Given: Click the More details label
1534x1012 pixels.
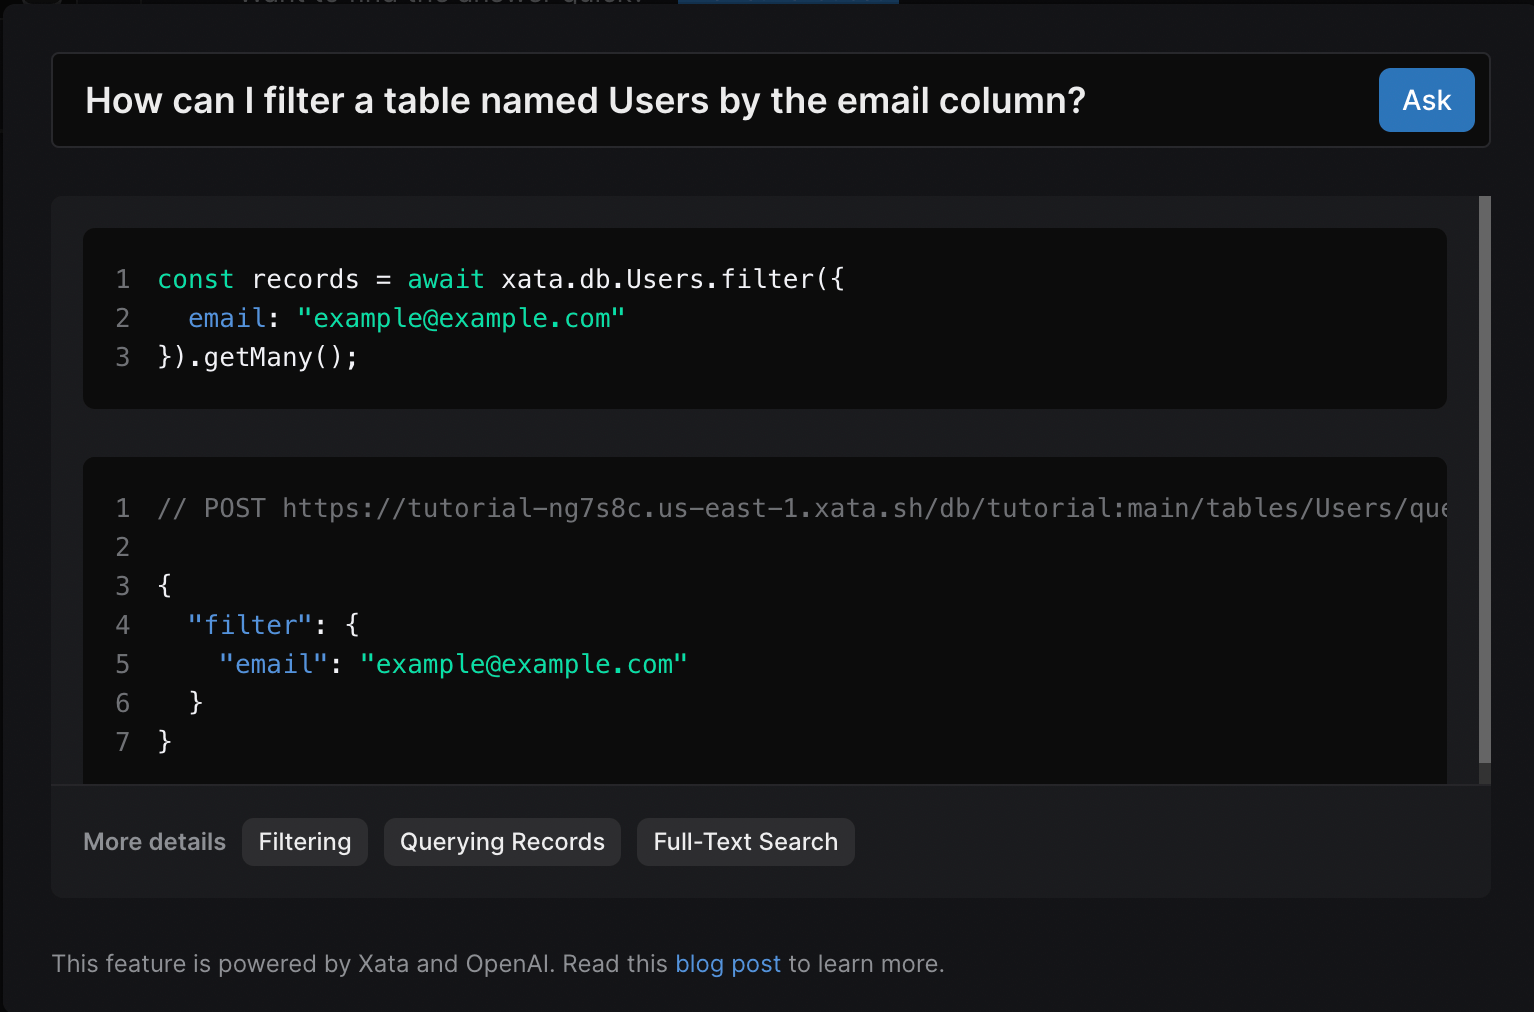Looking at the screenshot, I should click(155, 842).
